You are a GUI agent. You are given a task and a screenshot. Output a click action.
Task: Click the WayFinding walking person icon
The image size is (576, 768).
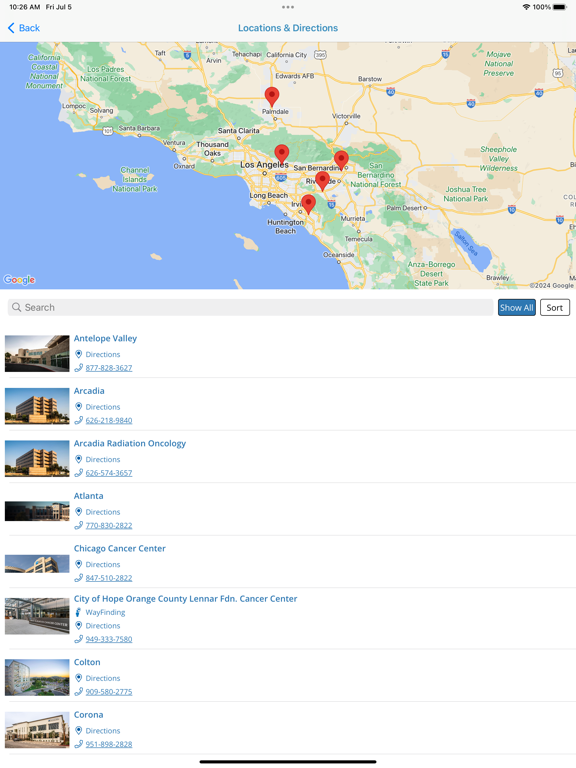[78, 612]
